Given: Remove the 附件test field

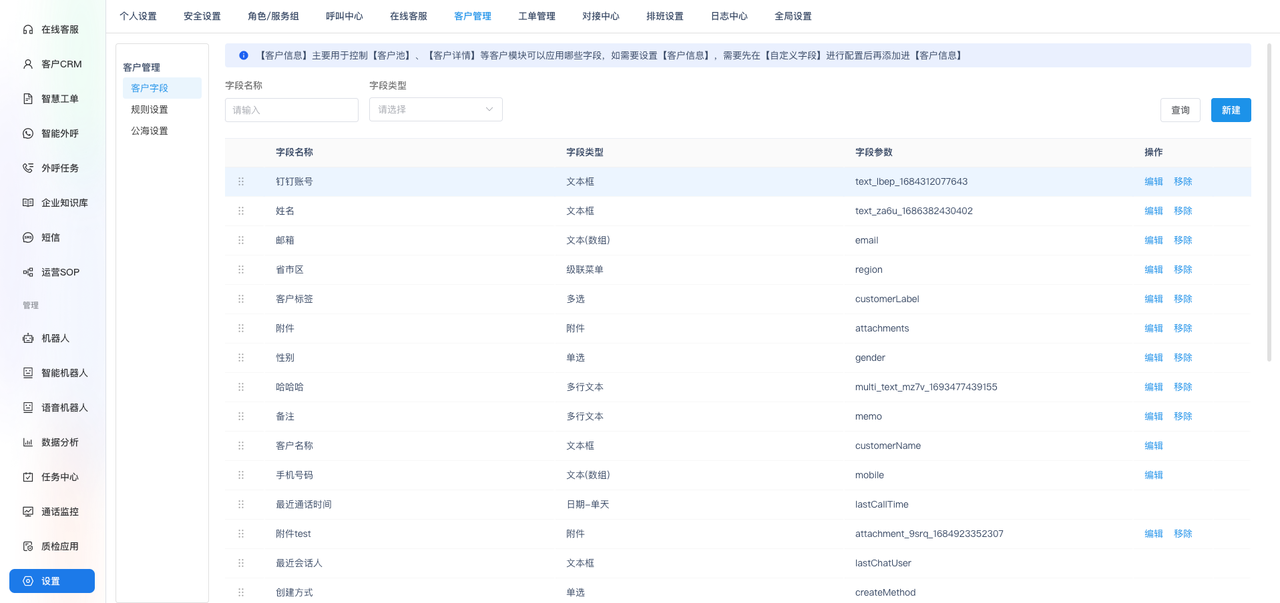Looking at the screenshot, I should point(1183,534).
